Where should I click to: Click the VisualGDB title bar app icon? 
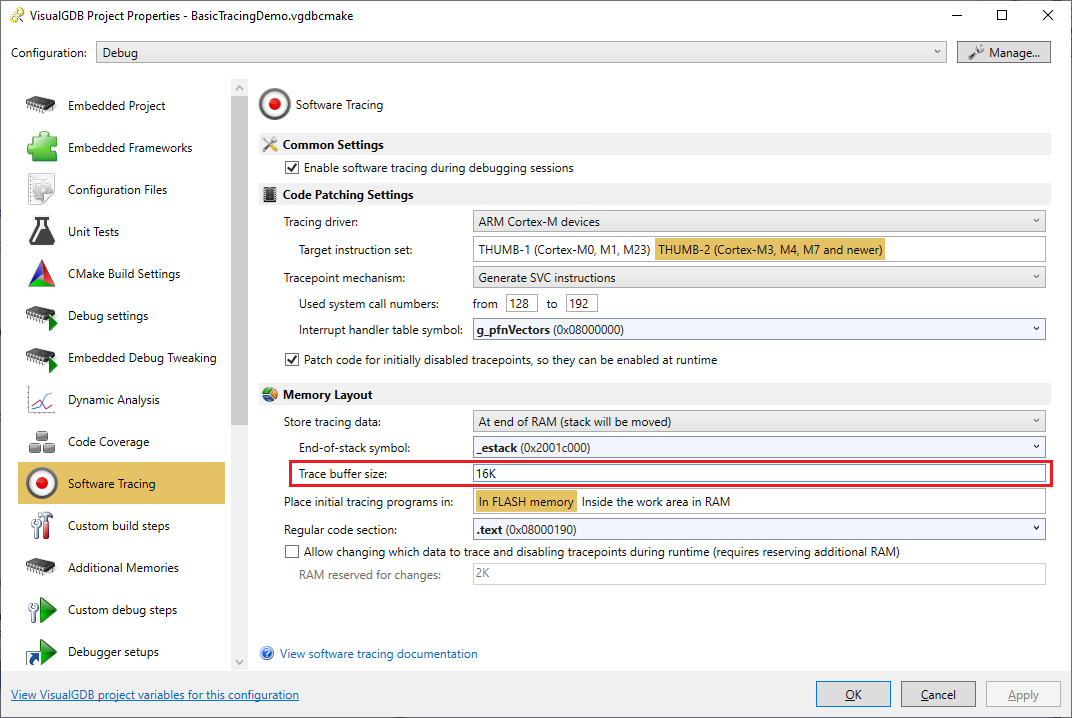[x=17, y=15]
